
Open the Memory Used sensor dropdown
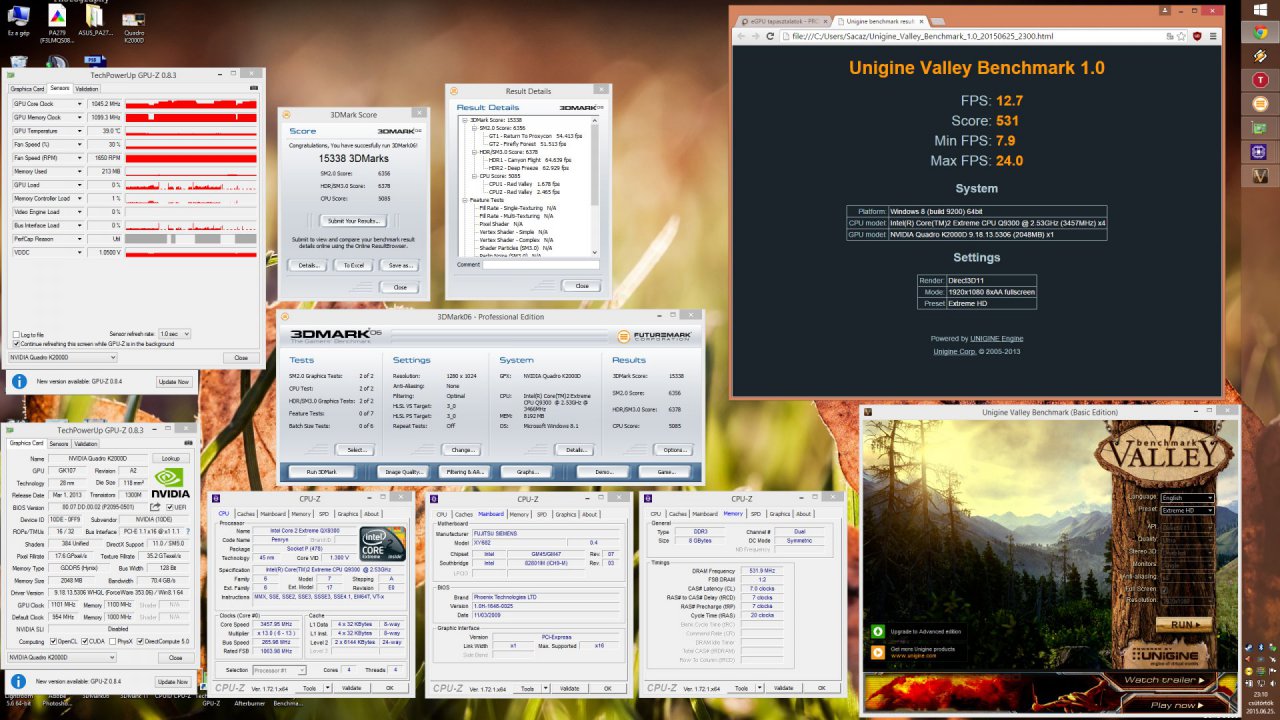point(80,171)
